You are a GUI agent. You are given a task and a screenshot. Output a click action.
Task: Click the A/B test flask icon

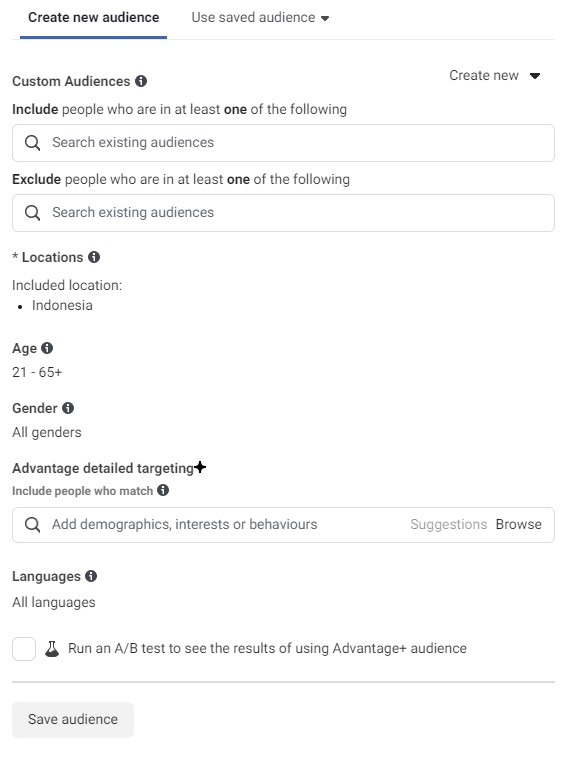[52, 648]
